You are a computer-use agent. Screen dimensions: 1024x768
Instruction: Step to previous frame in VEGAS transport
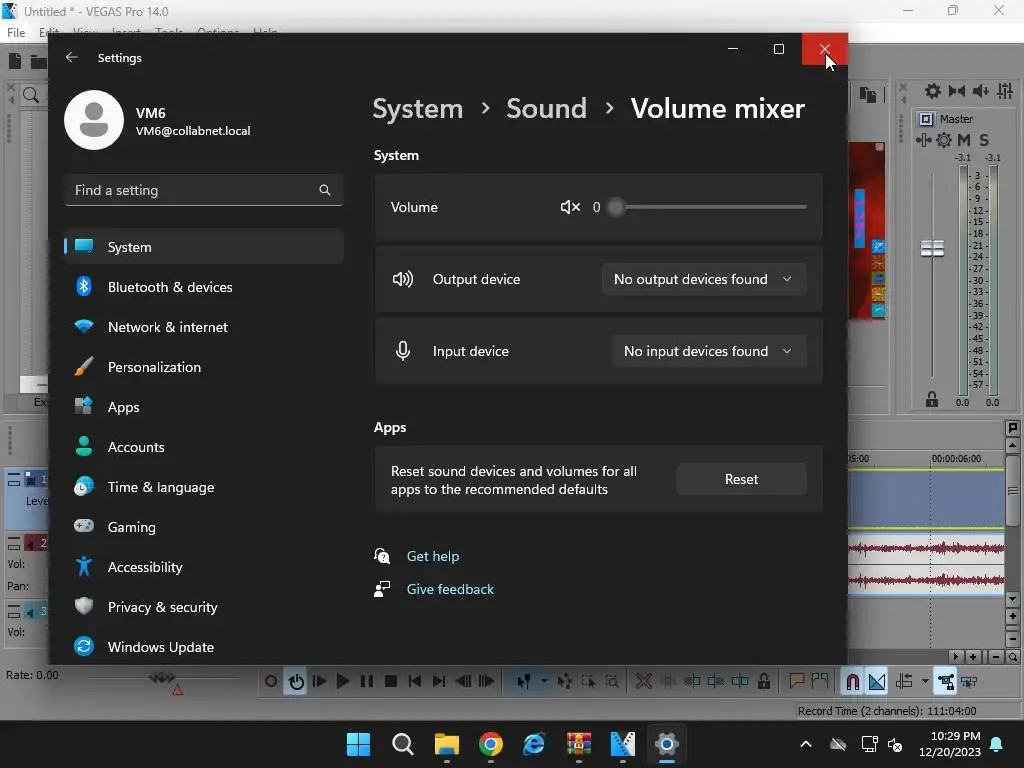tap(463, 681)
